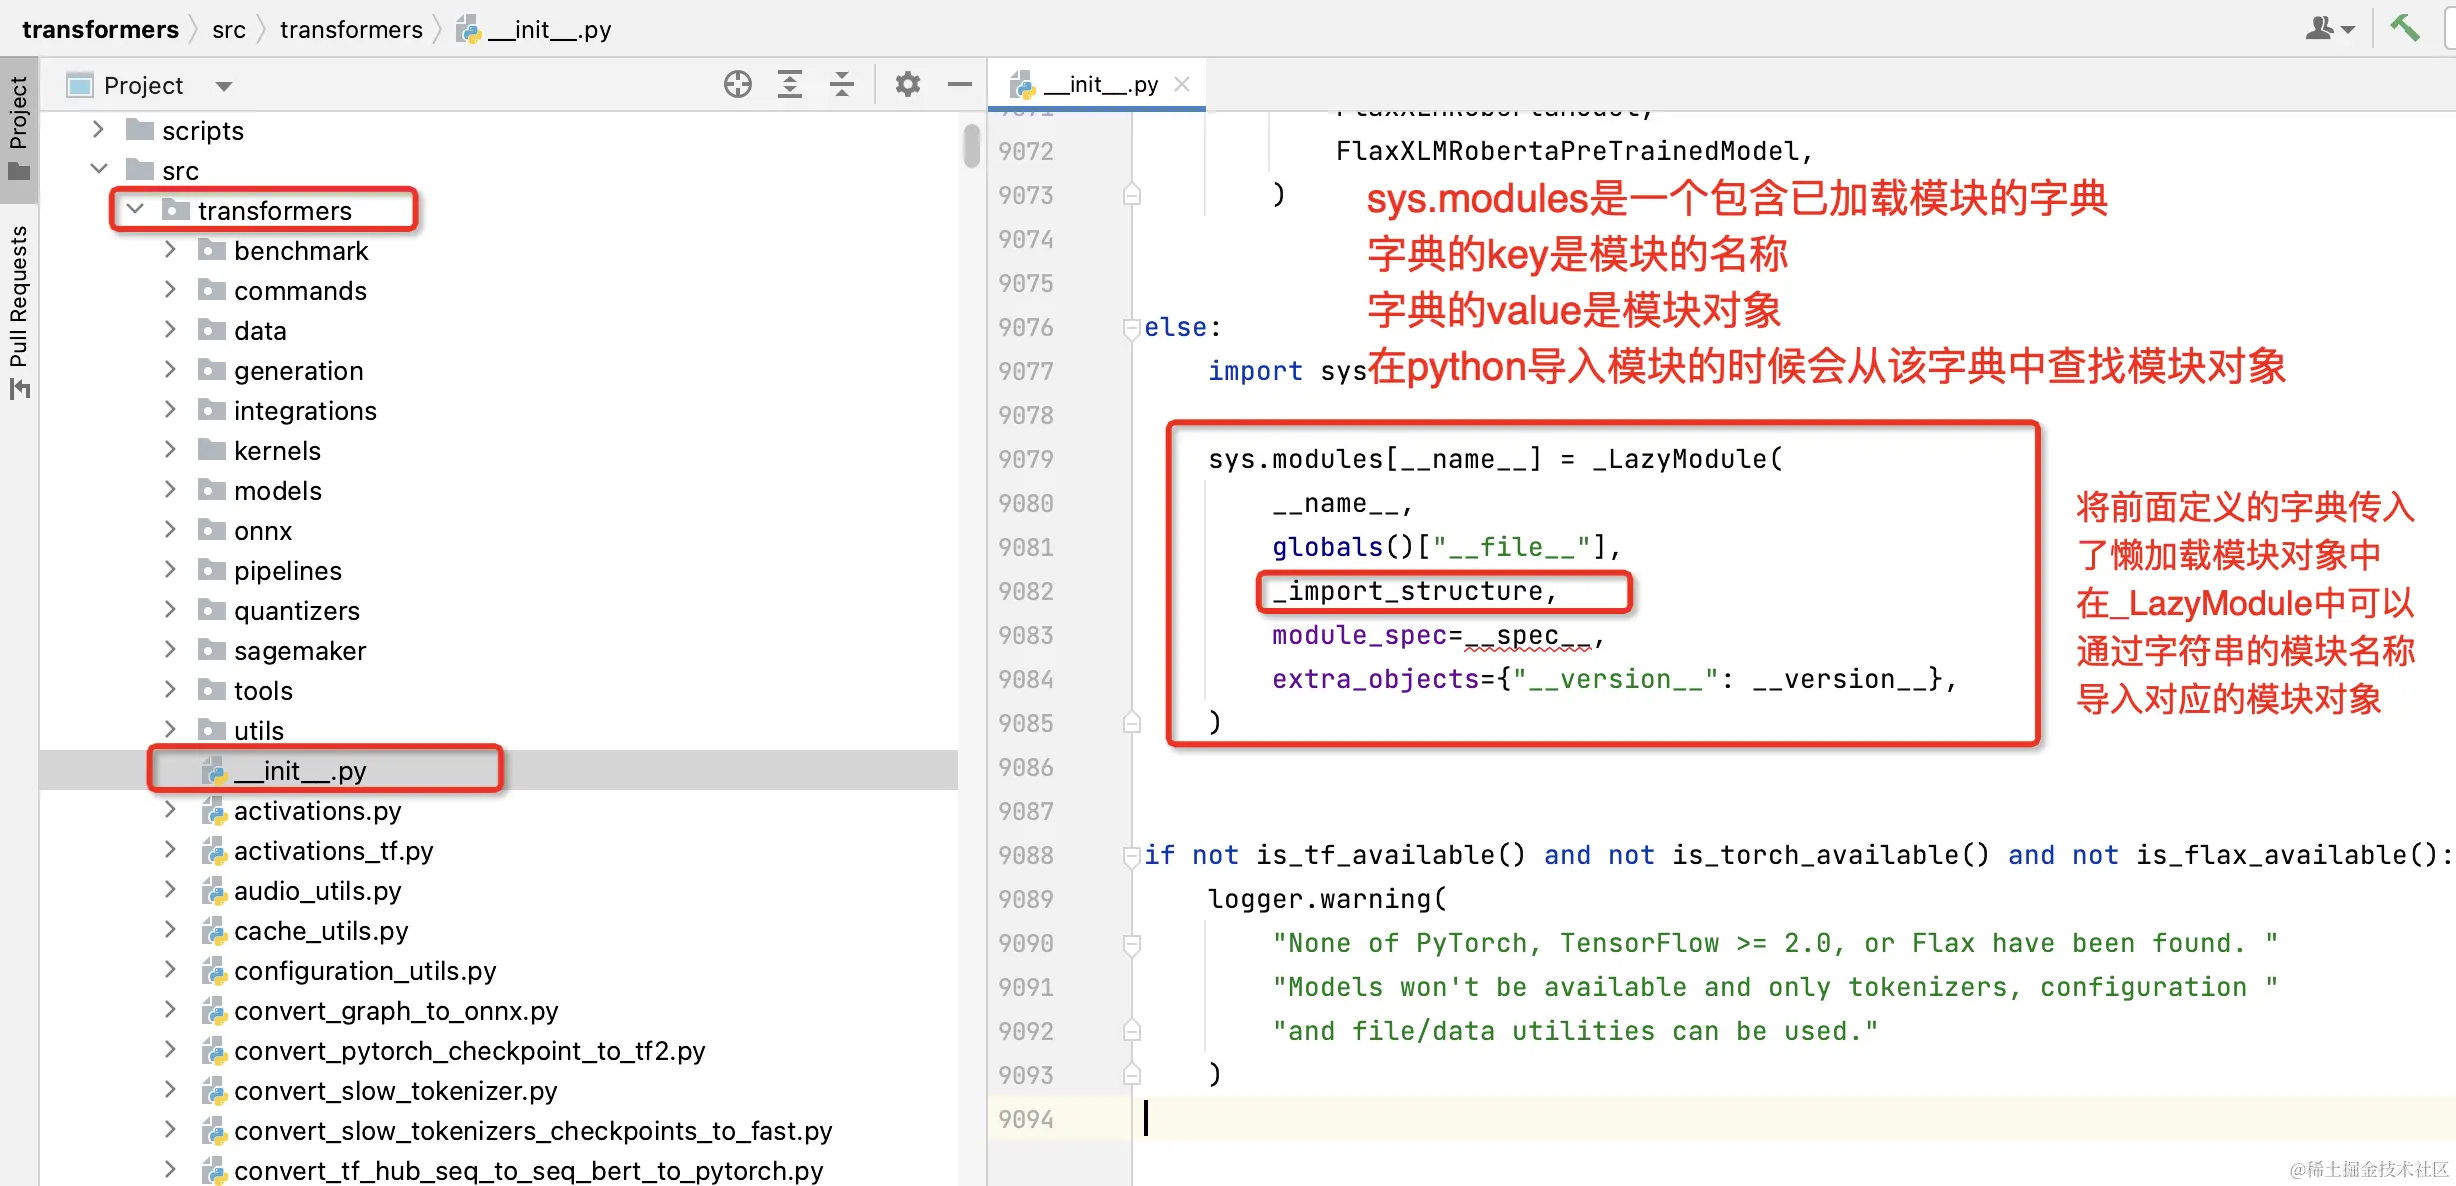Viewport: 2456px width, 1186px height.
Task: Open the Project view mode dropdown
Action: tap(223, 85)
